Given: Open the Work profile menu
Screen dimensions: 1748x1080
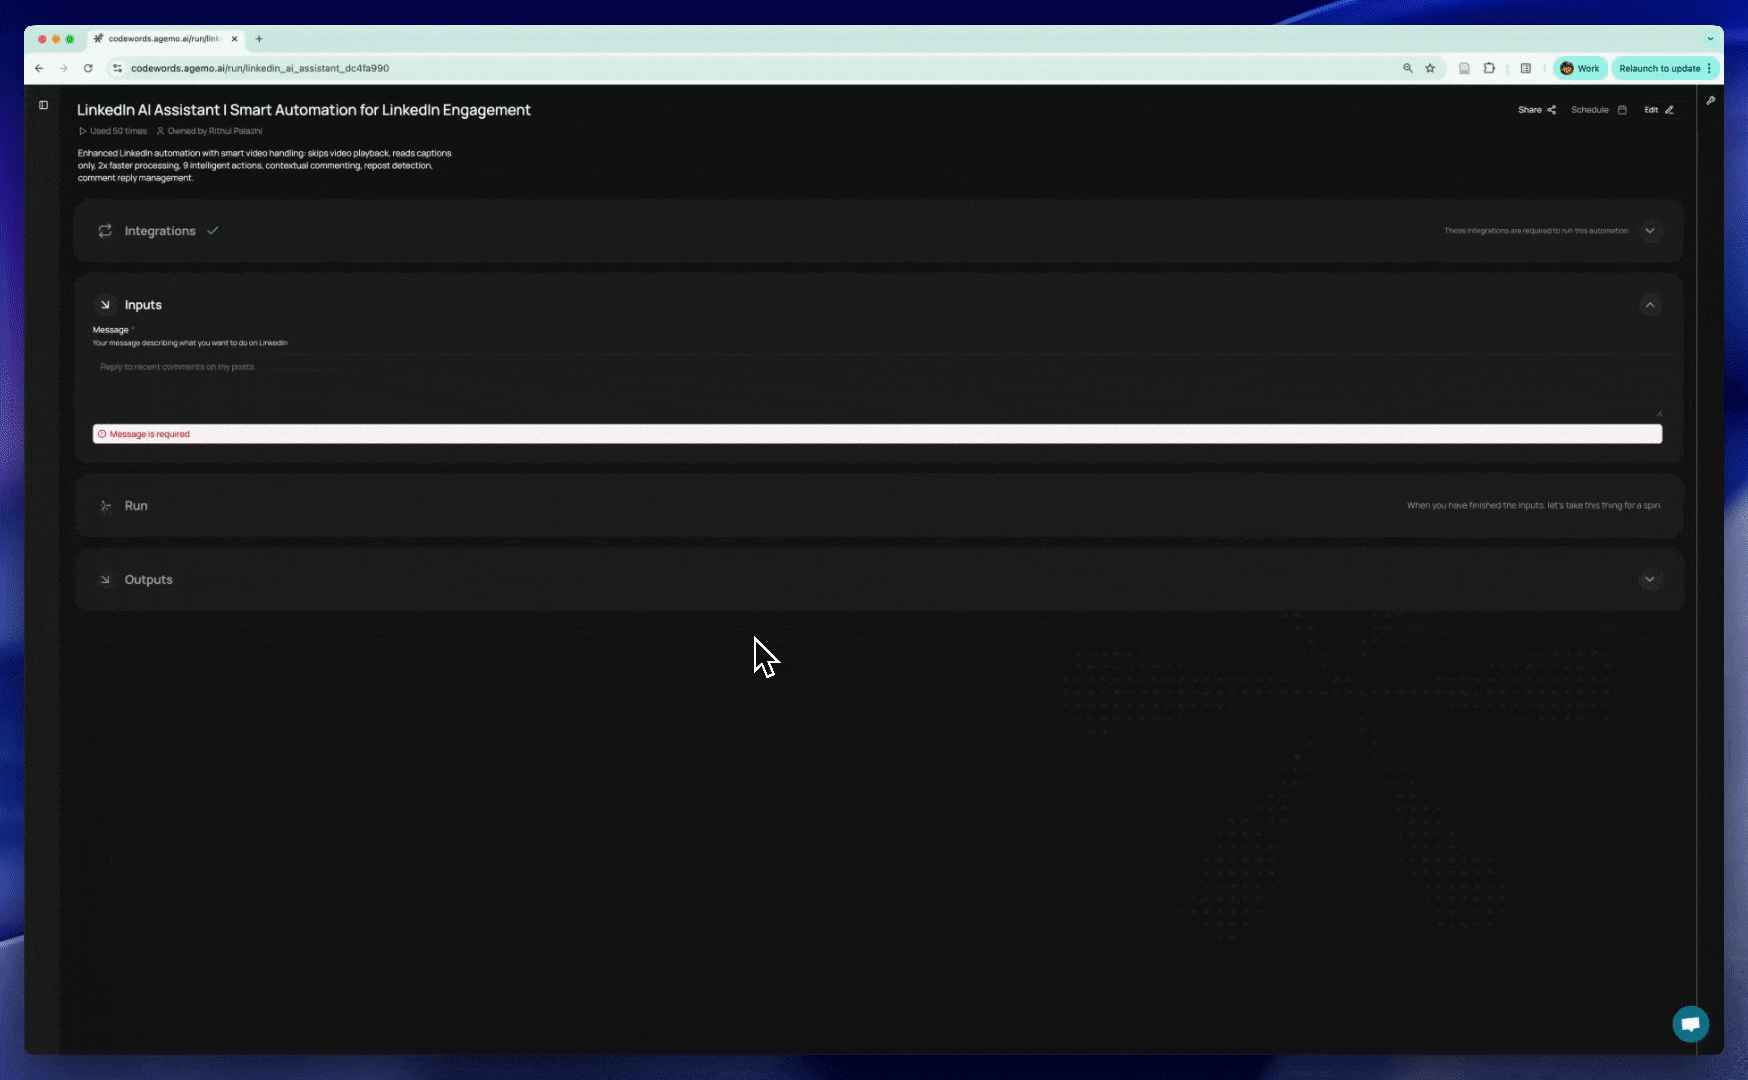Looking at the screenshot, I should [1580, 68].
